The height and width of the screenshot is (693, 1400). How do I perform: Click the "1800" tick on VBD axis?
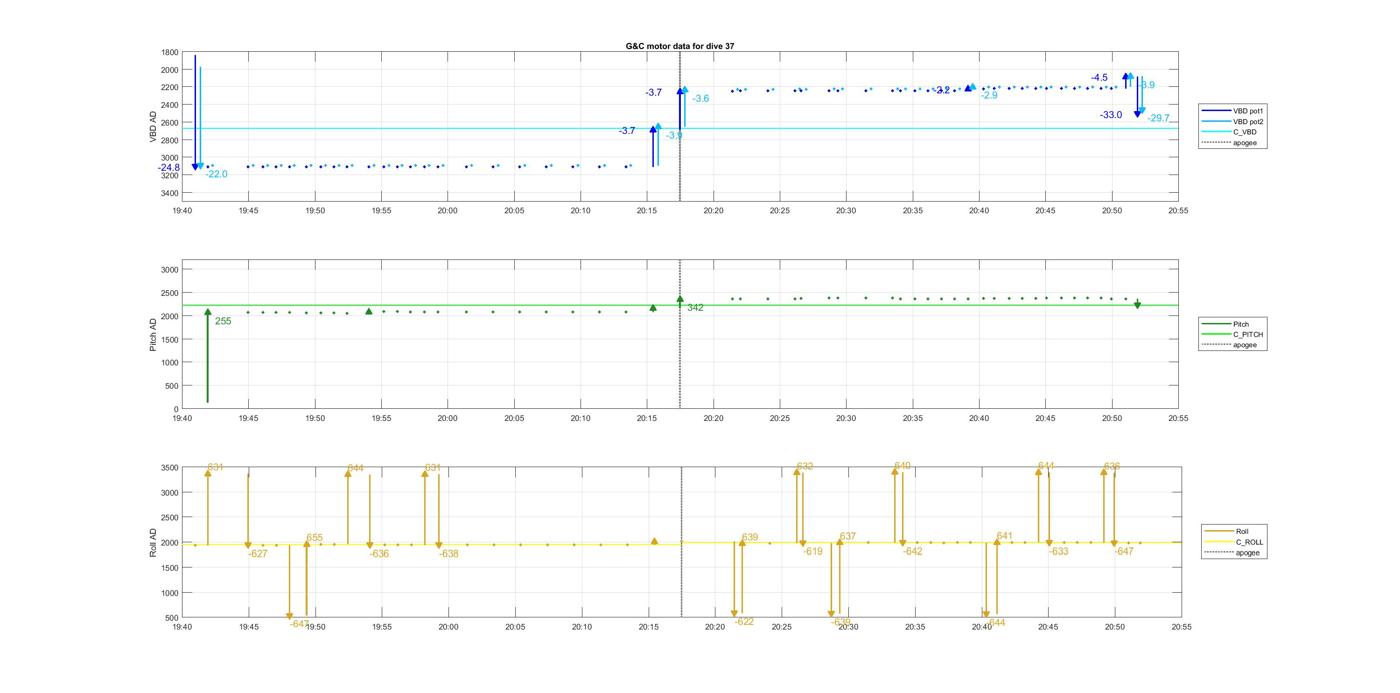coord(169,53)
